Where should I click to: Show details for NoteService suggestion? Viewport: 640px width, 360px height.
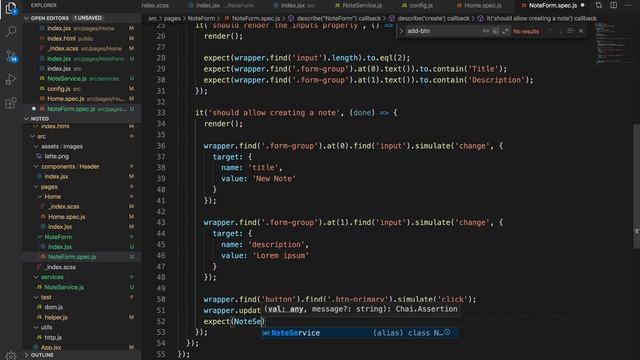point(448,333)
